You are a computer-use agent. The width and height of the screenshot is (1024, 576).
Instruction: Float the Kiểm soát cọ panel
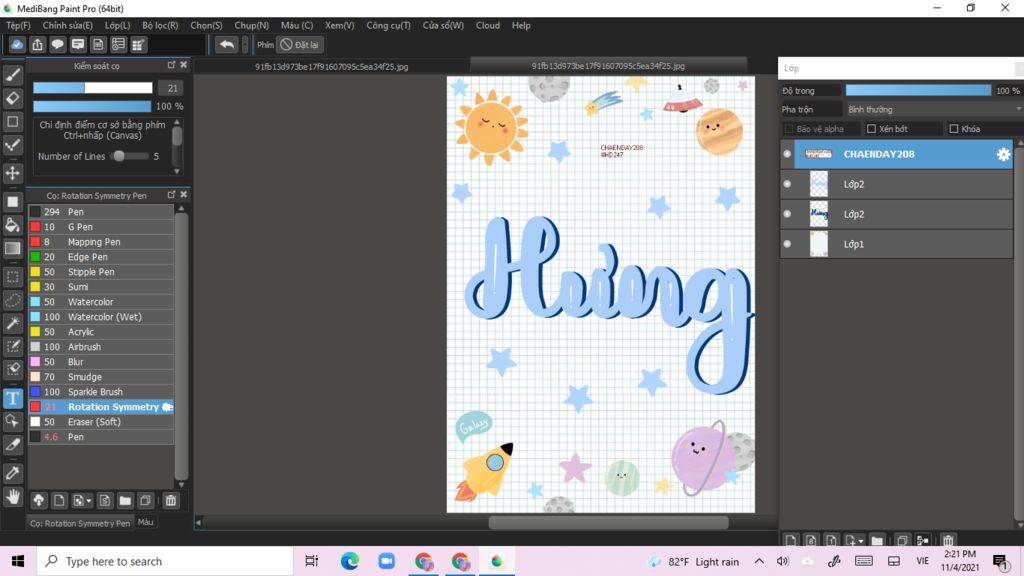[x=171, y=65]
